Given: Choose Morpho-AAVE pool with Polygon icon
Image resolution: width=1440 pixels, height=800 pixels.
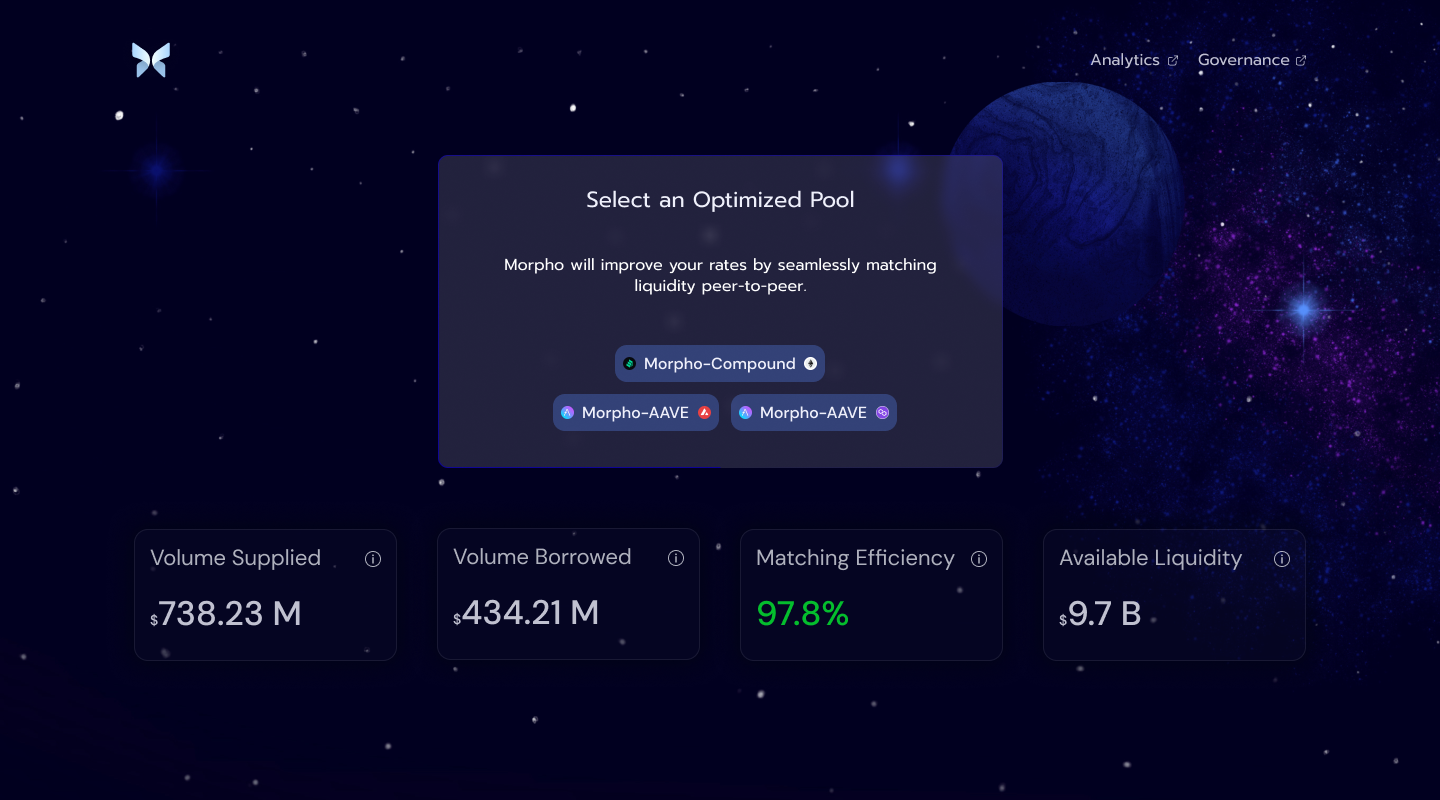Looking at the screenshot, I should pos(813,413).
